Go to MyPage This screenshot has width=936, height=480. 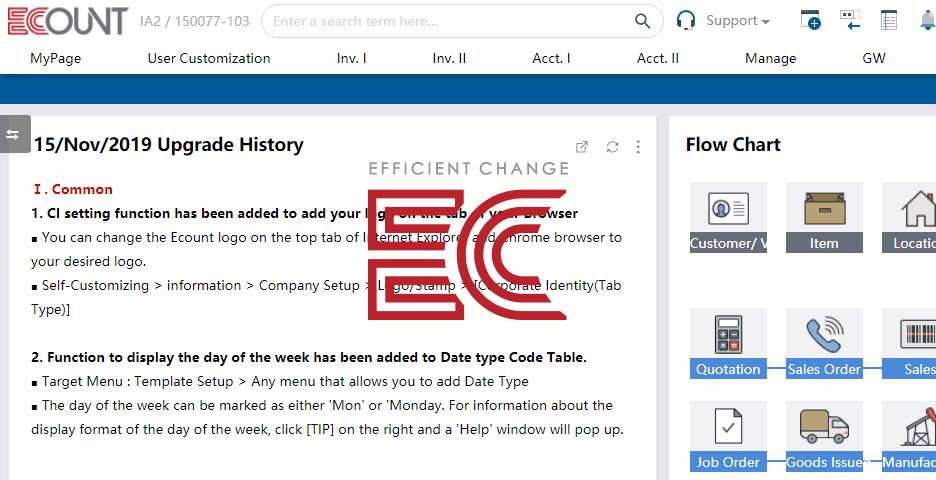coord(55,58)
